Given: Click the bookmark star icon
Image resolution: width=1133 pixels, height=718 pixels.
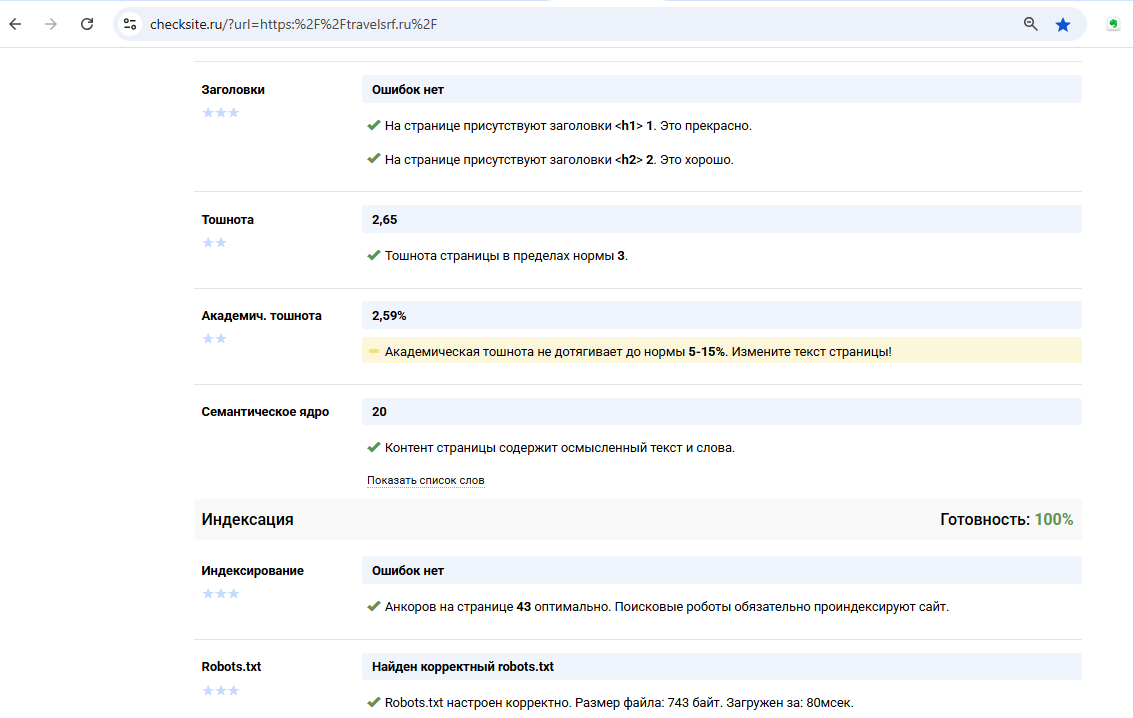Looking at the screenshot, I should tap(1062, 24).
